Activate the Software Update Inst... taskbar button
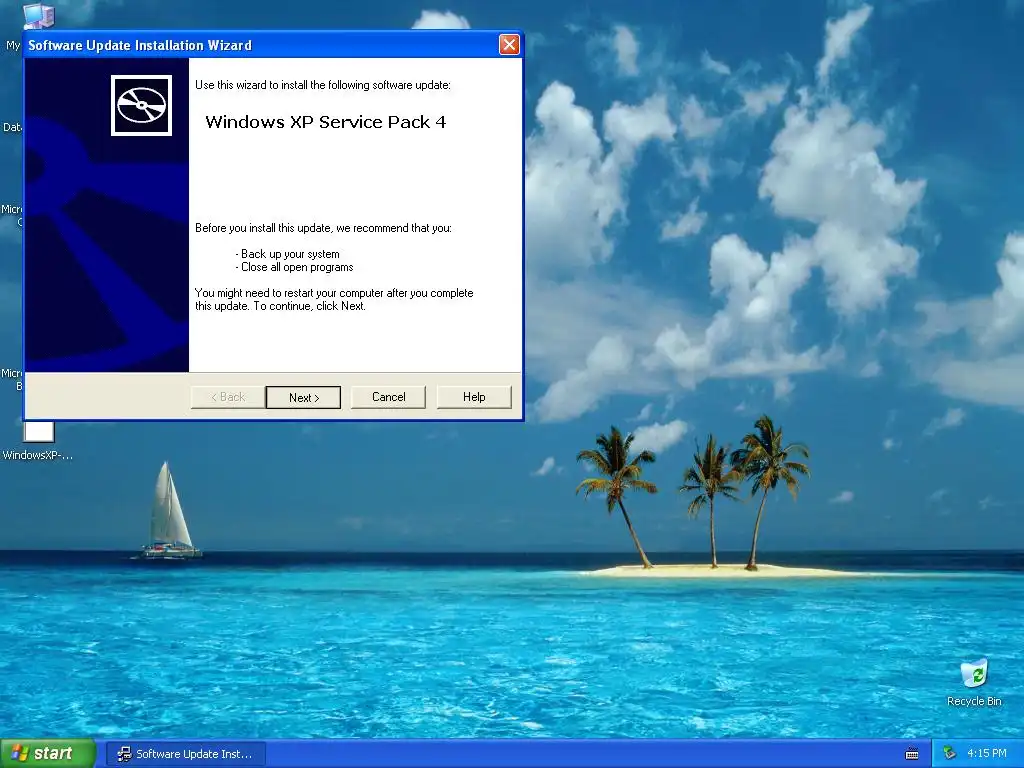The height and width of the screenshot is (768, 1024). click(186, 754)
